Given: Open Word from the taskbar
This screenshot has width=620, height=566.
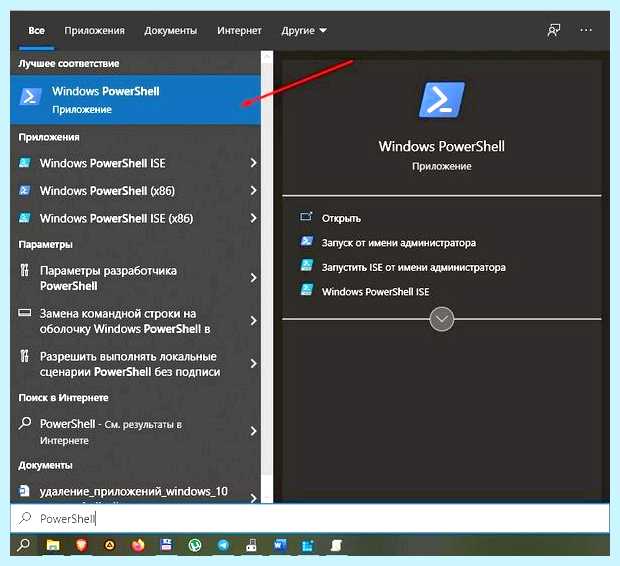Looking at the screenshot, I should tap(280, 545).
